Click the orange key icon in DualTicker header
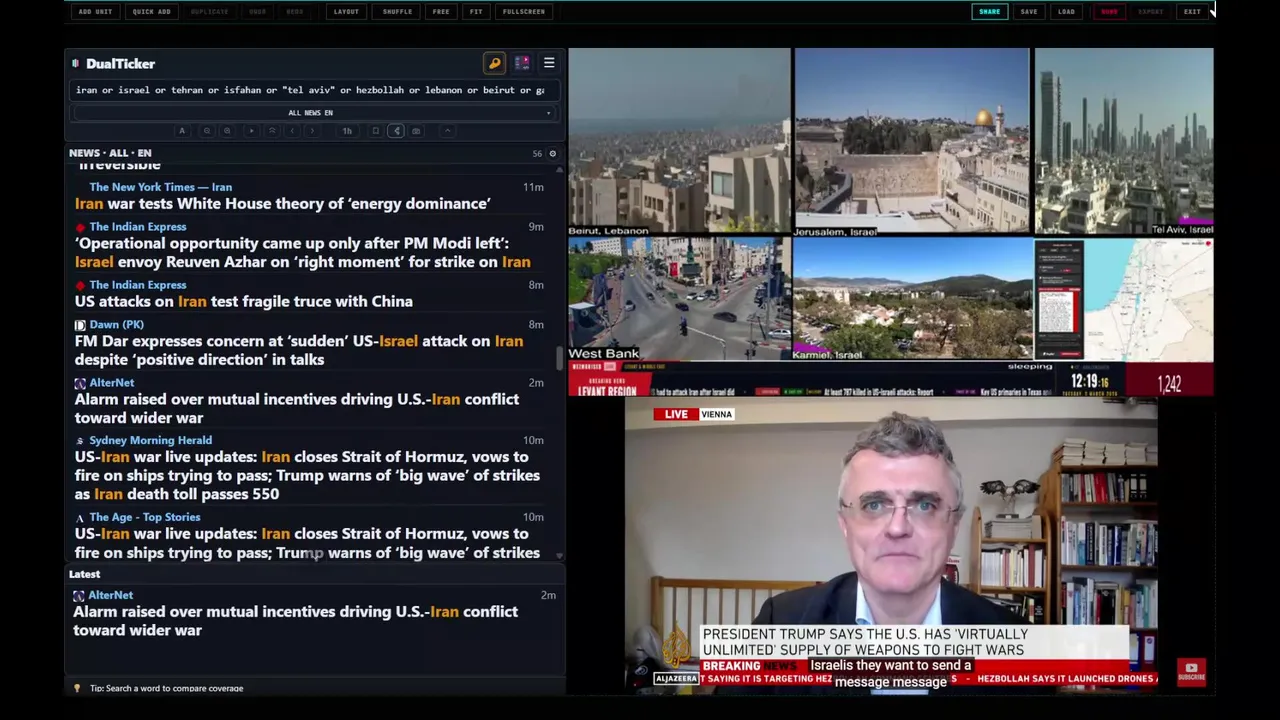Image resolution: width=1280 pixels, height=720 pixels. [x=494, y=63]
